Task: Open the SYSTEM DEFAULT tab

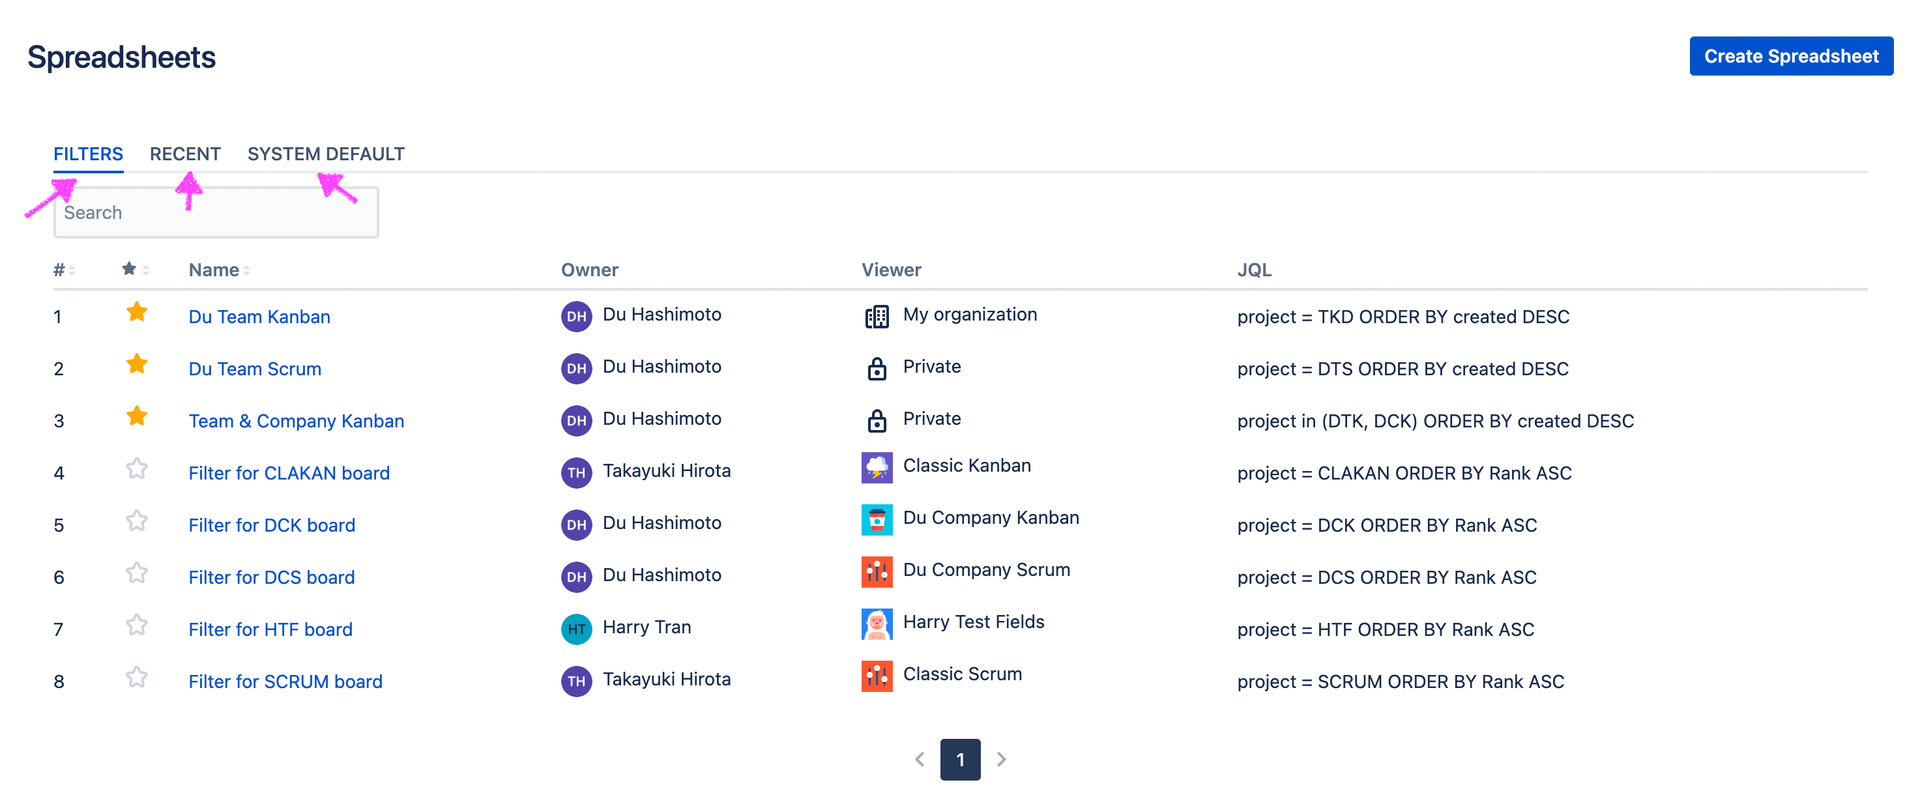Action: click(326, 154)
